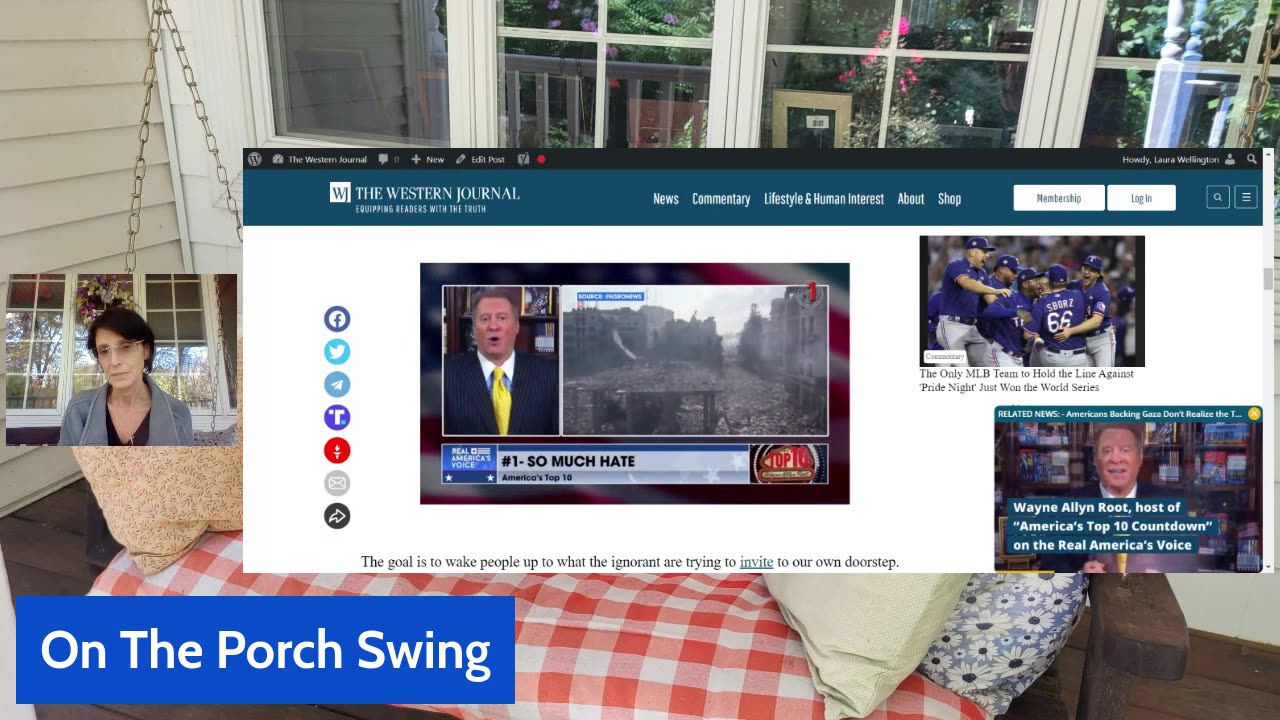
Task: Share article via the red share icon
Action: [x=337, y=450]
